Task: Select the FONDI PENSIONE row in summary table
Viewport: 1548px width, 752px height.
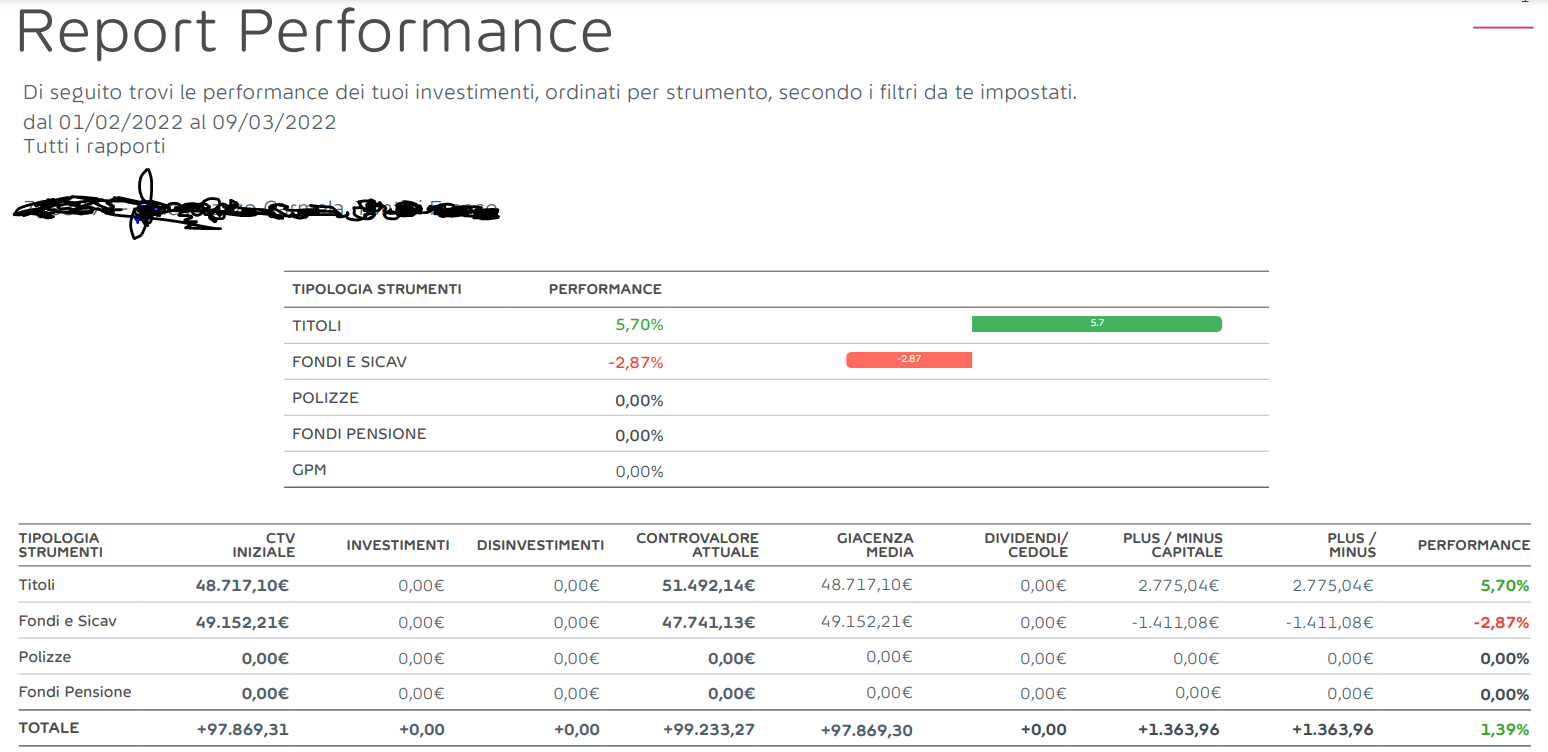Action: point(359,434)
